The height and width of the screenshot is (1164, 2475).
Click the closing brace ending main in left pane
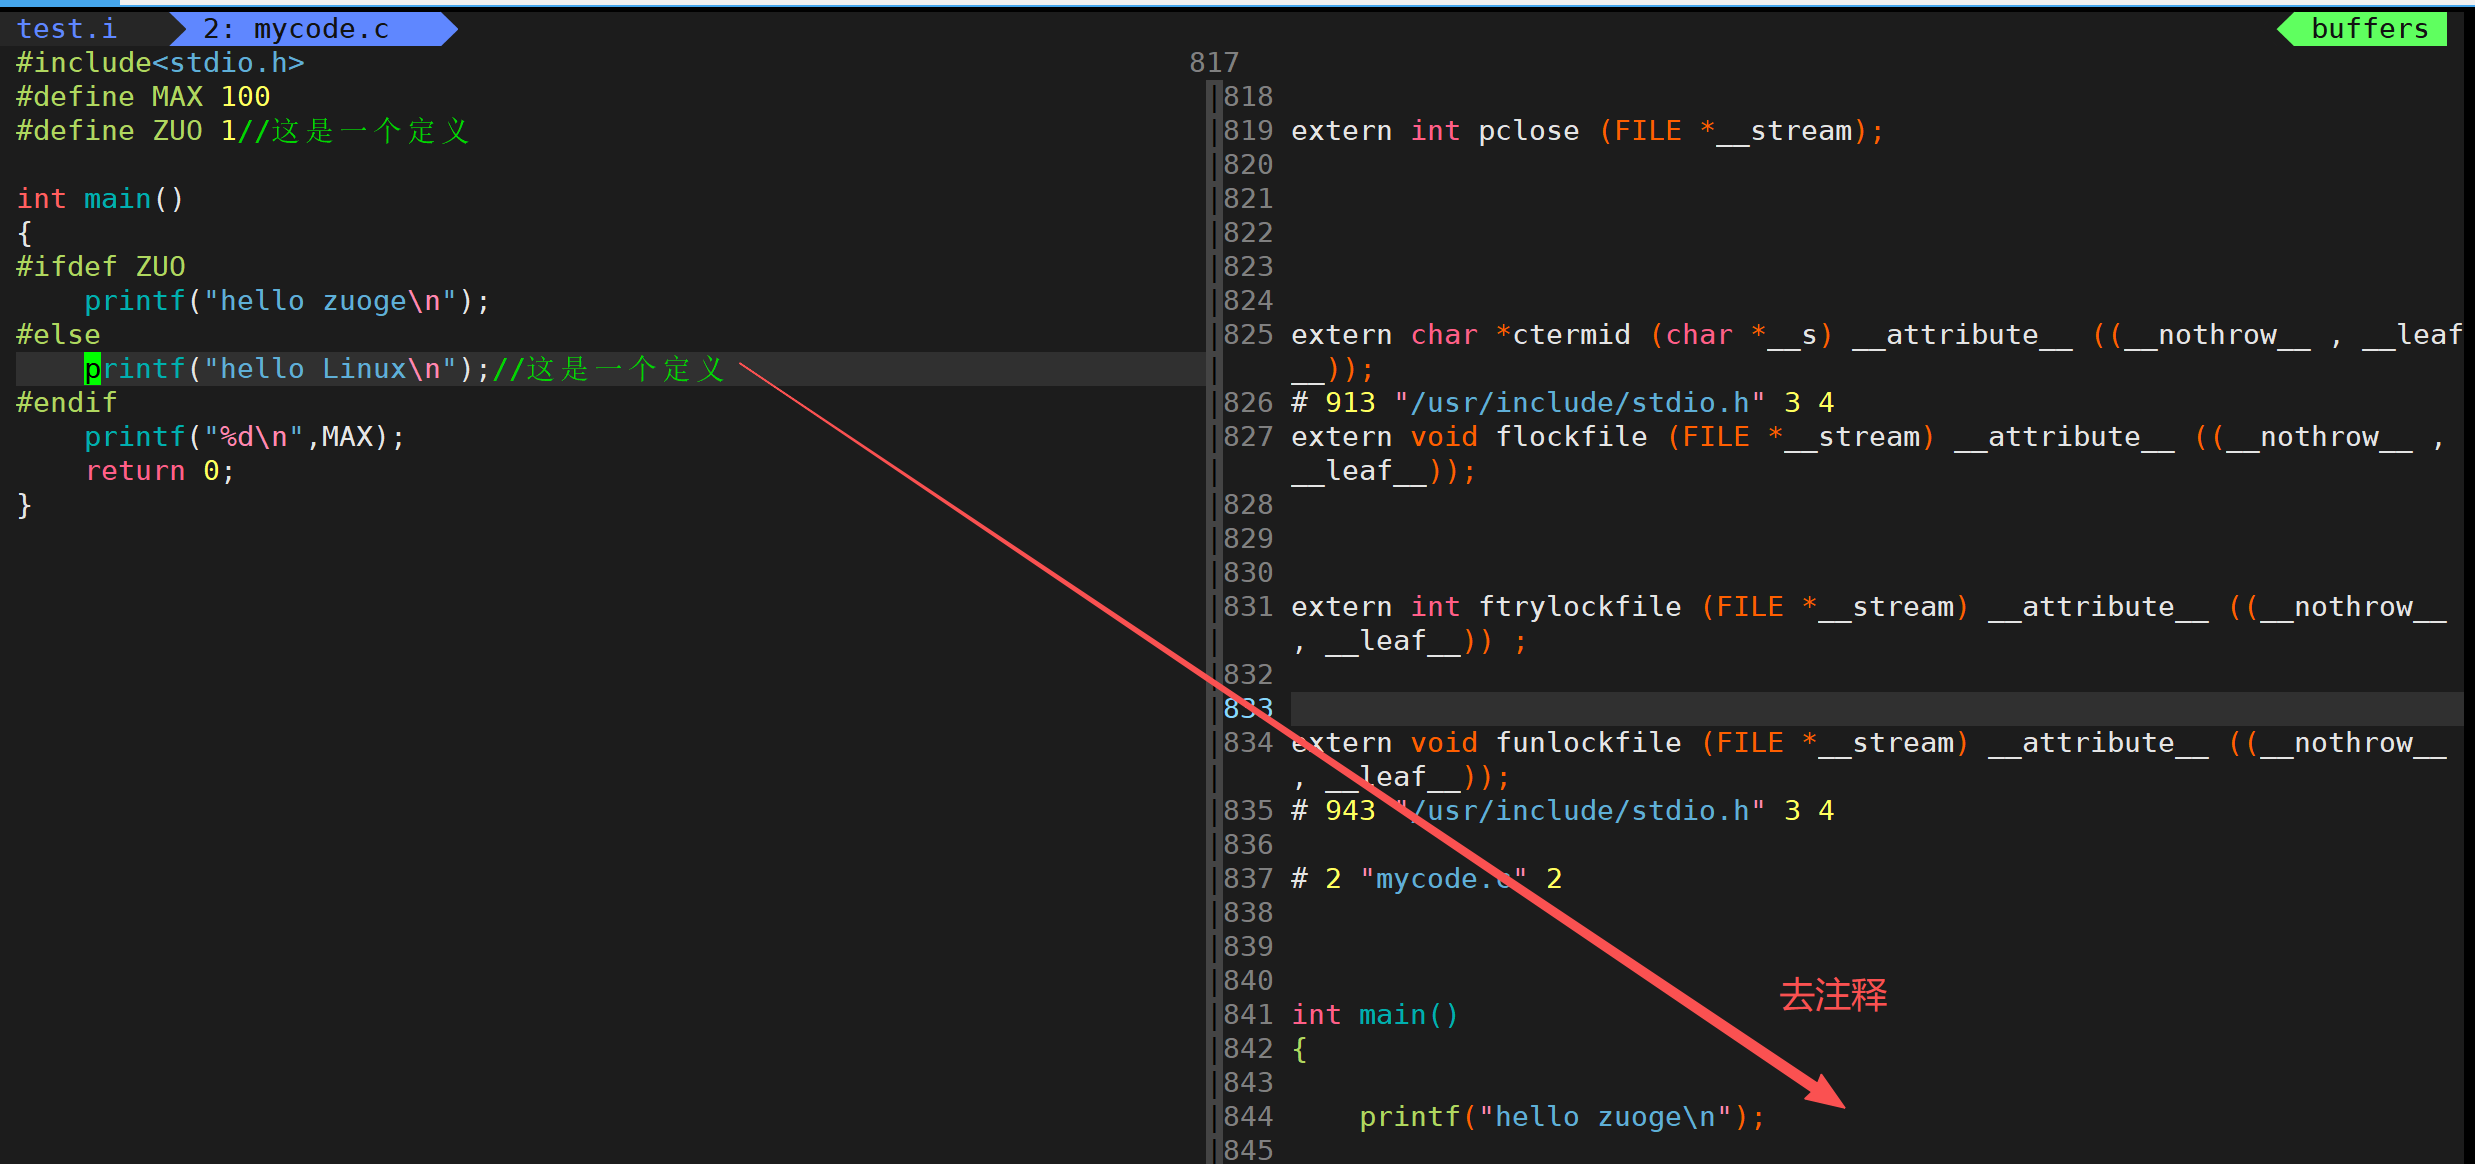point(25,505)
